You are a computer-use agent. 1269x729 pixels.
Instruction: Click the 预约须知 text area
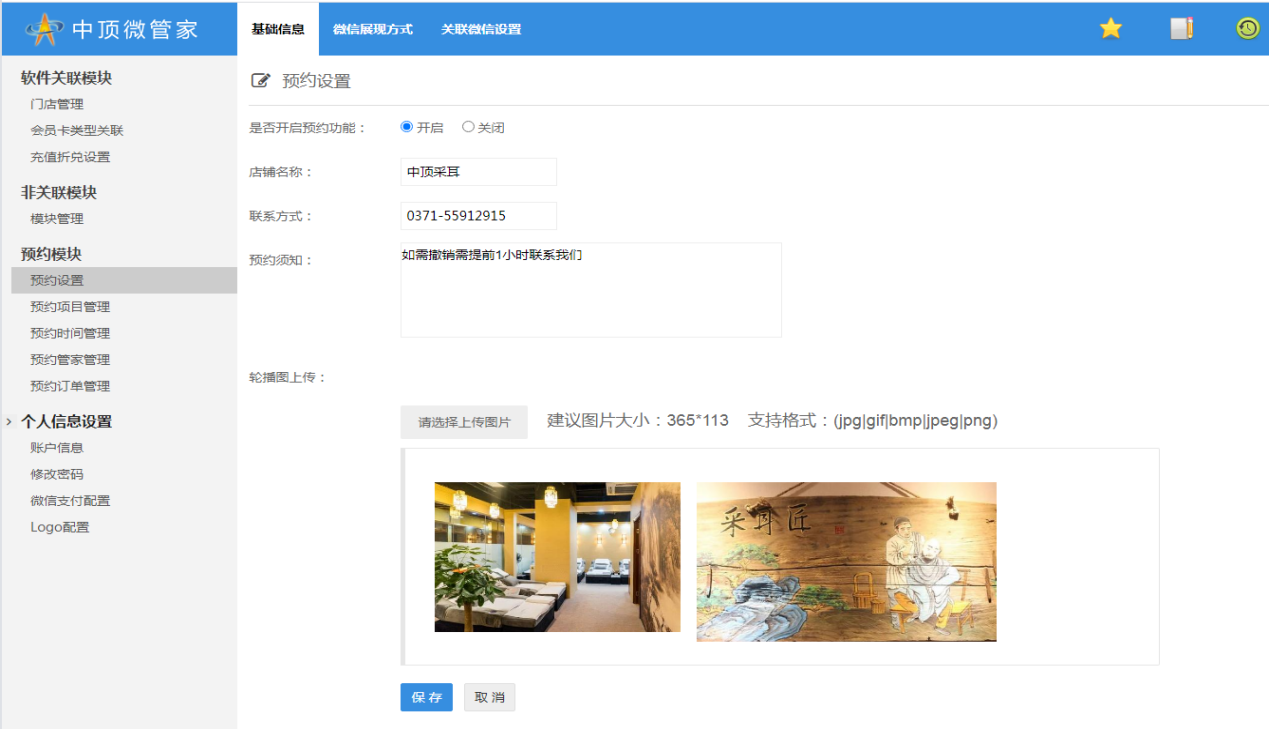591,290
